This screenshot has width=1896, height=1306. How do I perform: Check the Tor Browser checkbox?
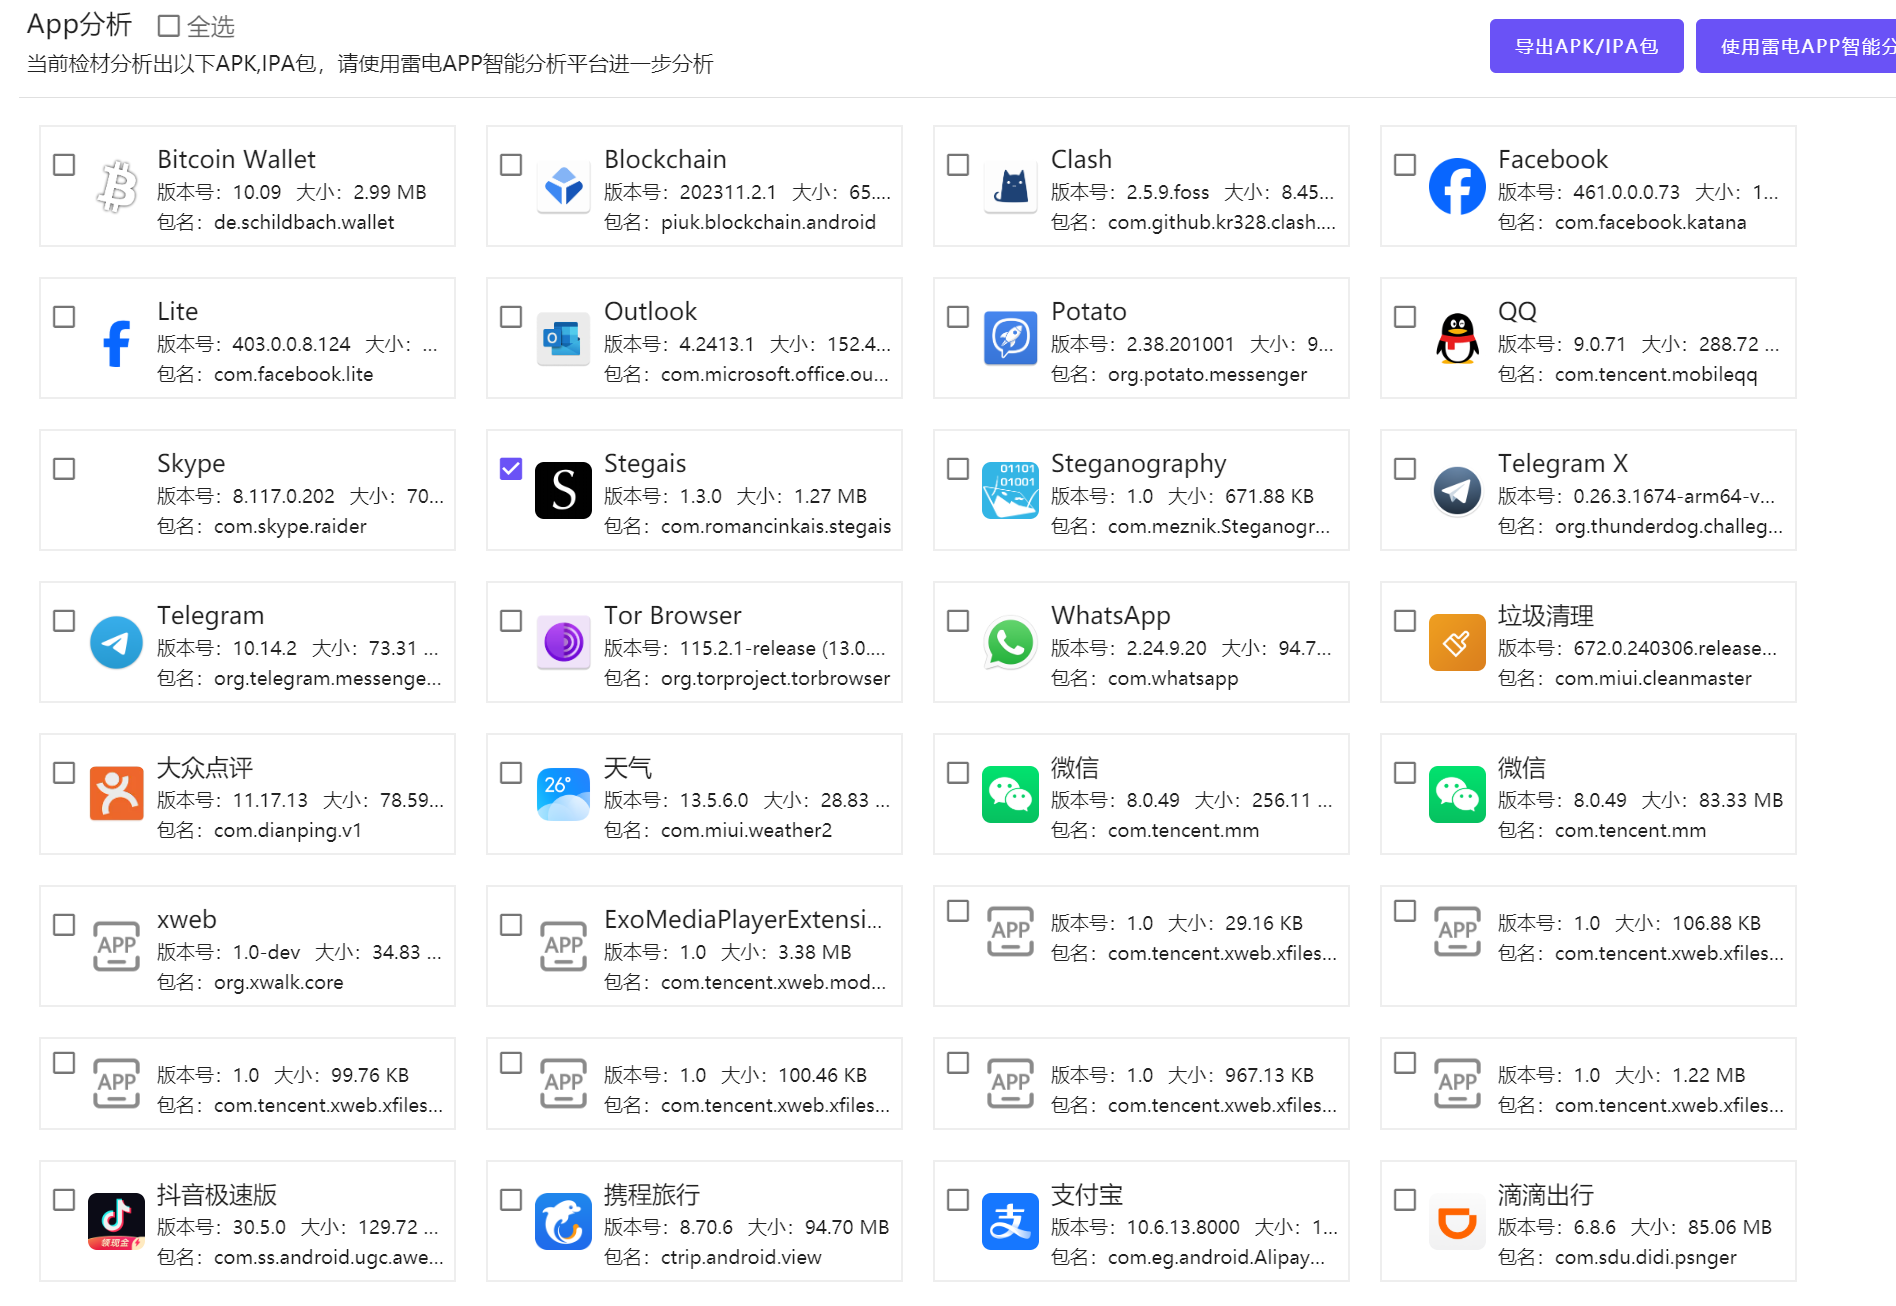click(x=511, y=621)
